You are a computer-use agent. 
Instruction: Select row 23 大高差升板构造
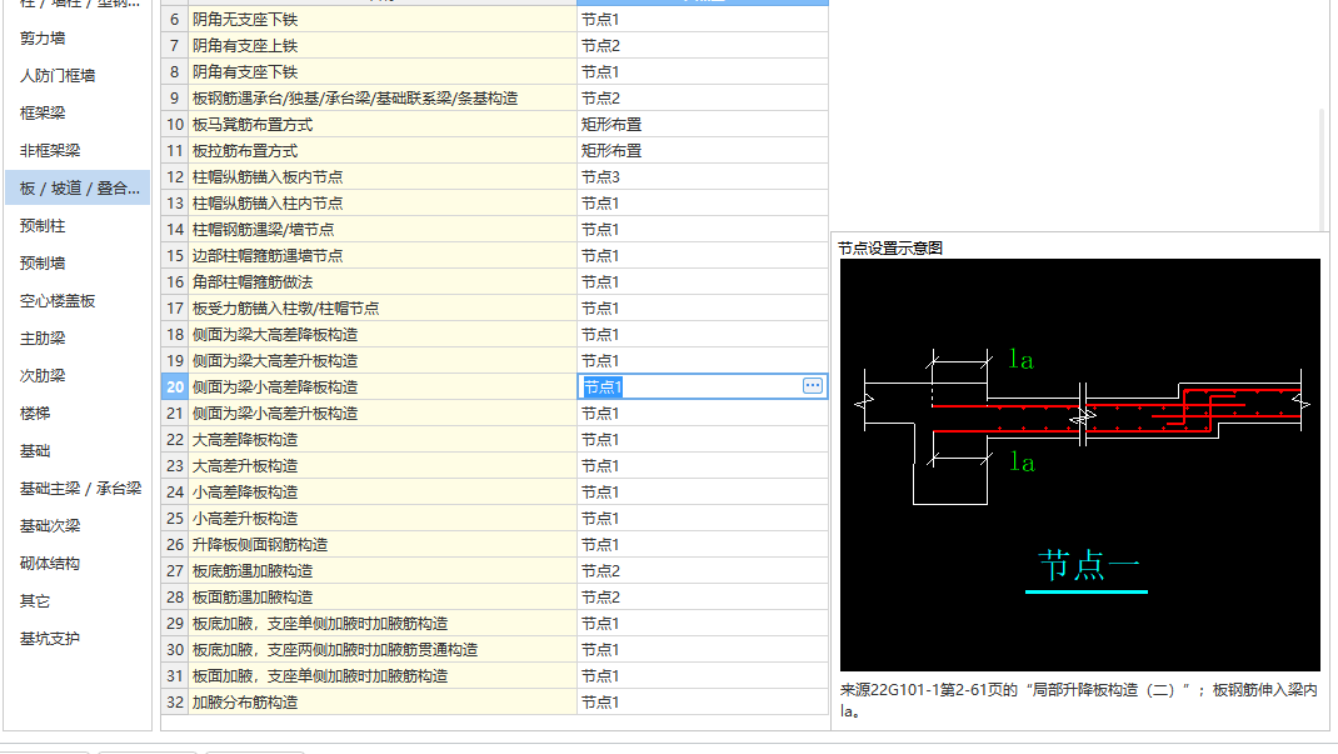coord(383,466)
